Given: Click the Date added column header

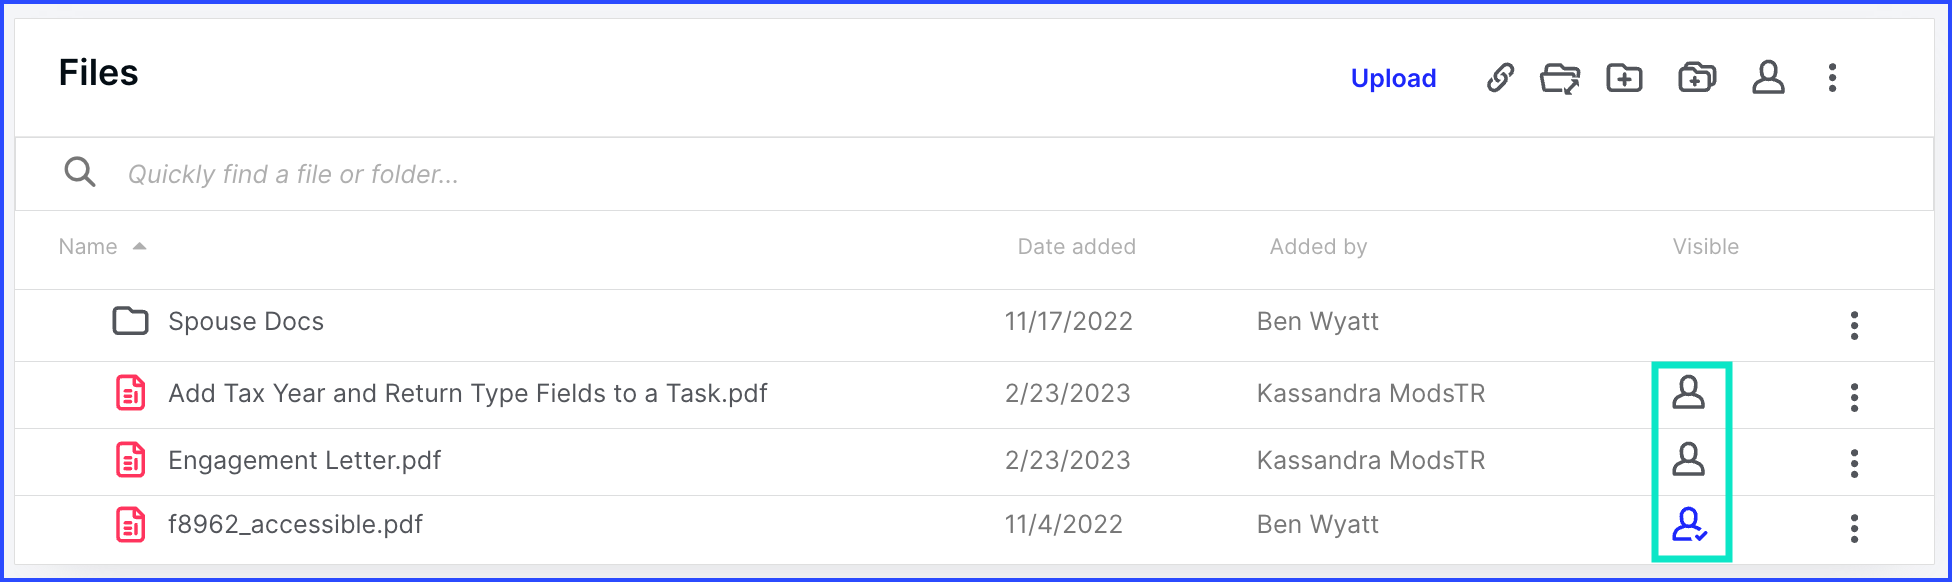Looking at the screenshot, I should (1076, 246).
